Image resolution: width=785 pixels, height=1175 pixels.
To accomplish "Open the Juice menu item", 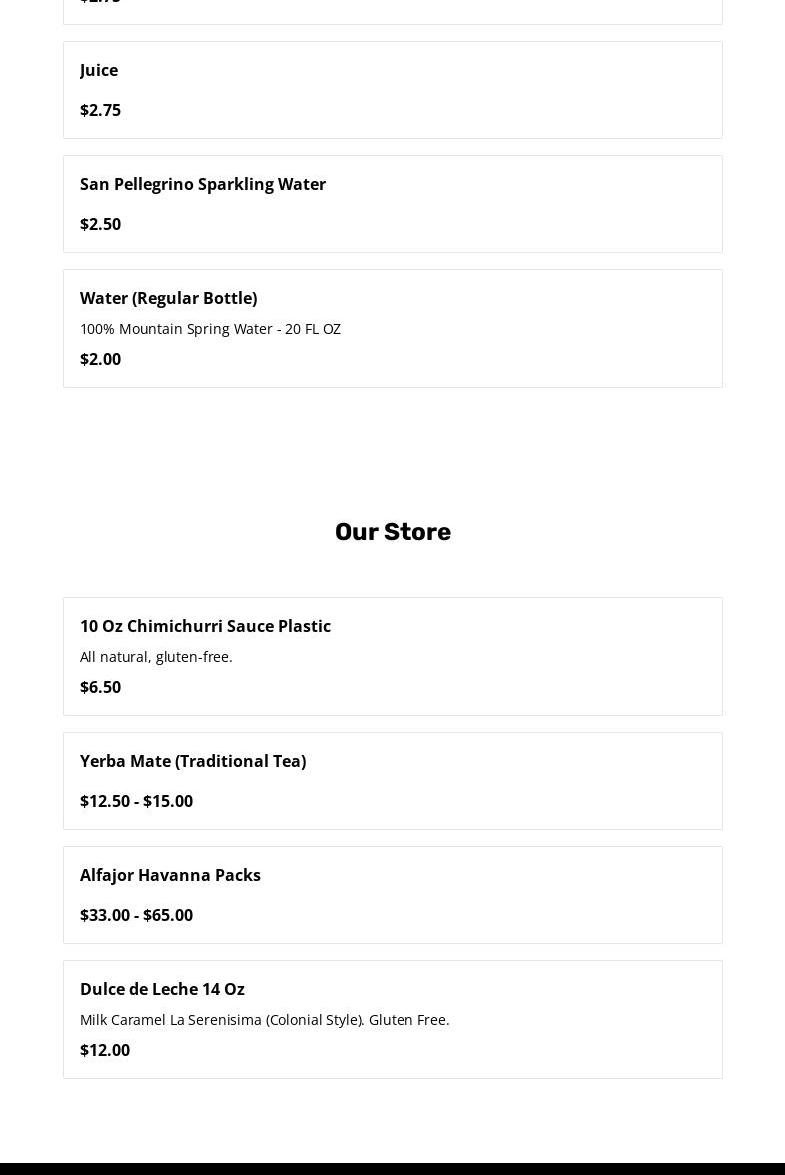I will (x=99, y=70).
